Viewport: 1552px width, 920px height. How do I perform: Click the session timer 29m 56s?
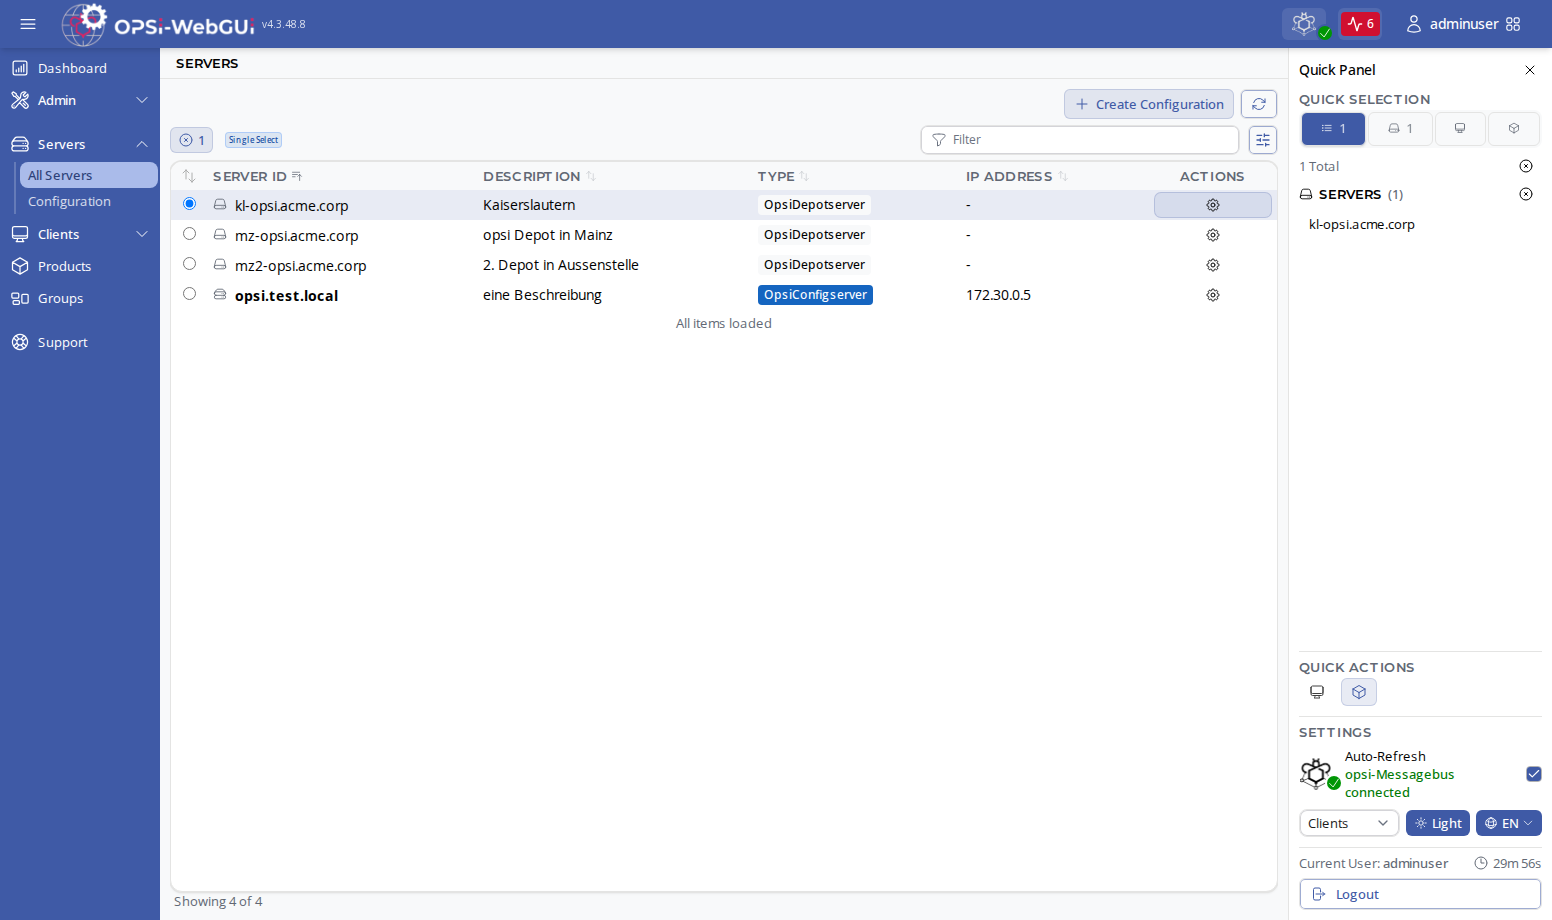click(x=1508, y=863)
